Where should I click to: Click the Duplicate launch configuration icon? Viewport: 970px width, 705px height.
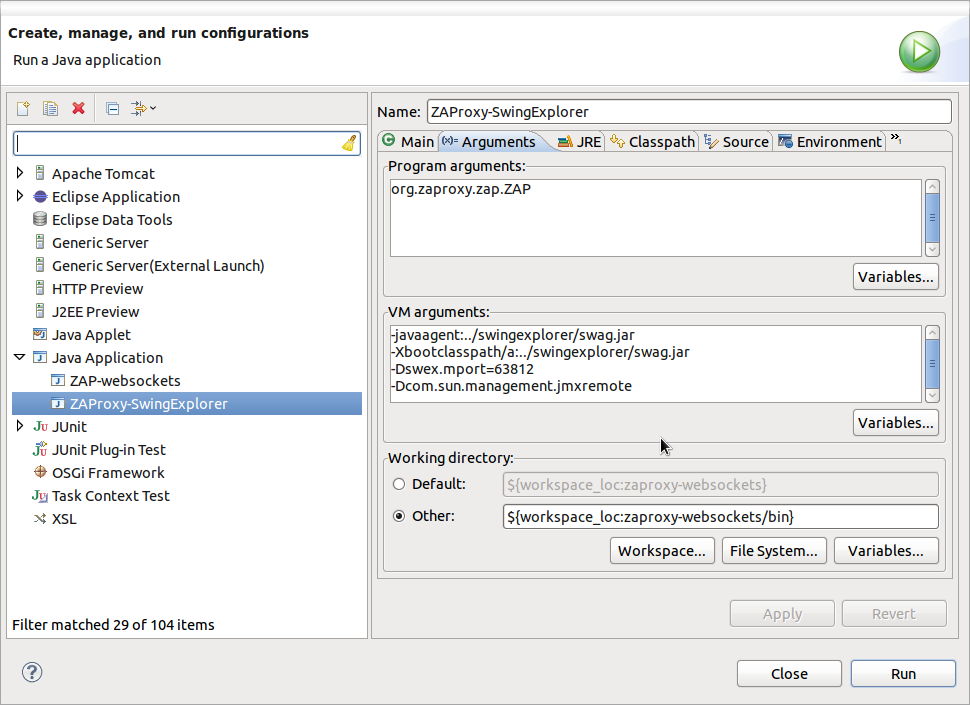51,108
